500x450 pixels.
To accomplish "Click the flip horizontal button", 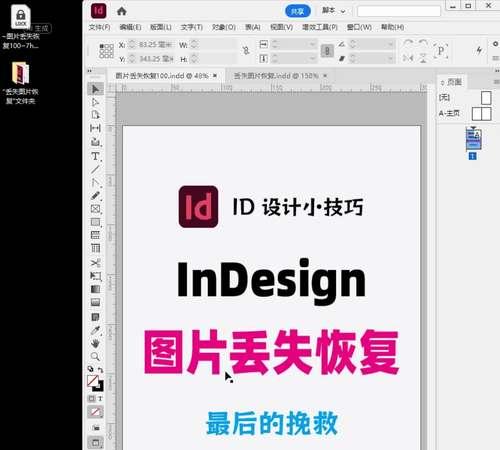I will [x=408, y=59].
